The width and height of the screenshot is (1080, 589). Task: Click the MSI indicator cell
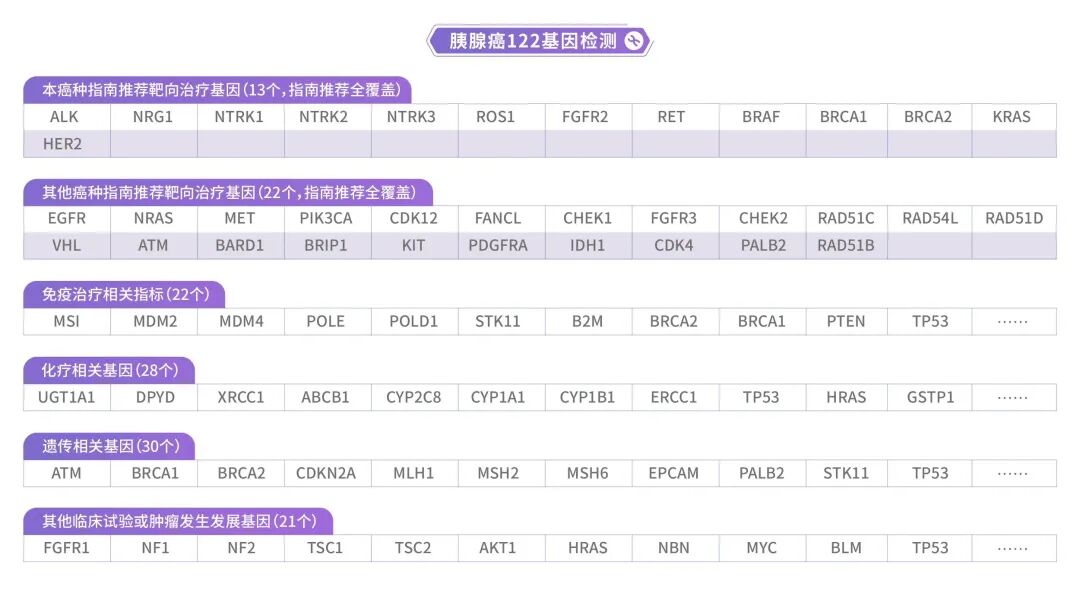[67, 322]
